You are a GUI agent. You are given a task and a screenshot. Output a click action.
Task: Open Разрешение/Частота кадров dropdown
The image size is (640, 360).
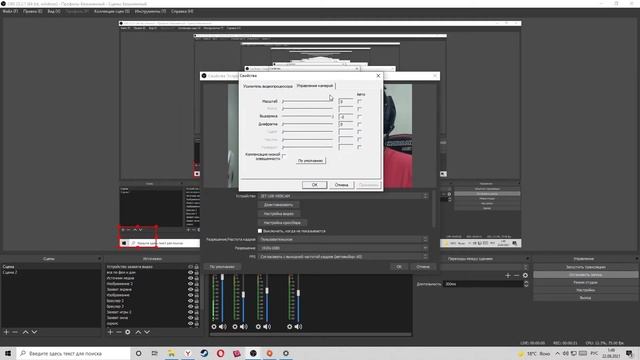coord(344,239)
